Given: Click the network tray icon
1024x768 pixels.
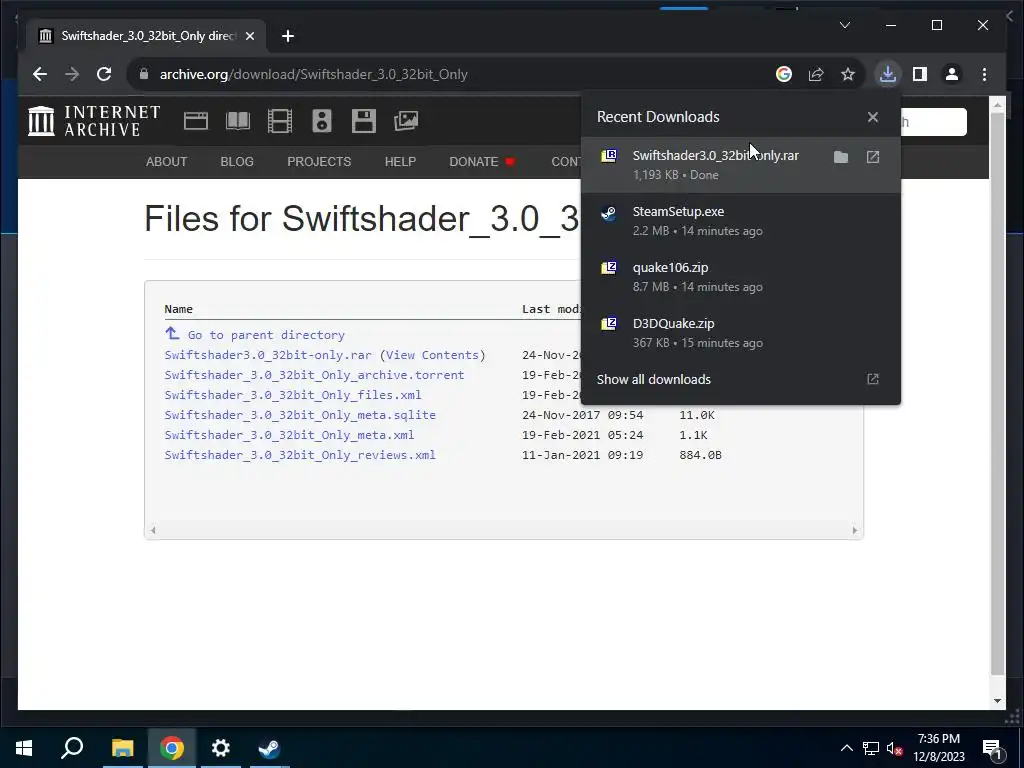Looking at the screenshot, I should 870,748.
